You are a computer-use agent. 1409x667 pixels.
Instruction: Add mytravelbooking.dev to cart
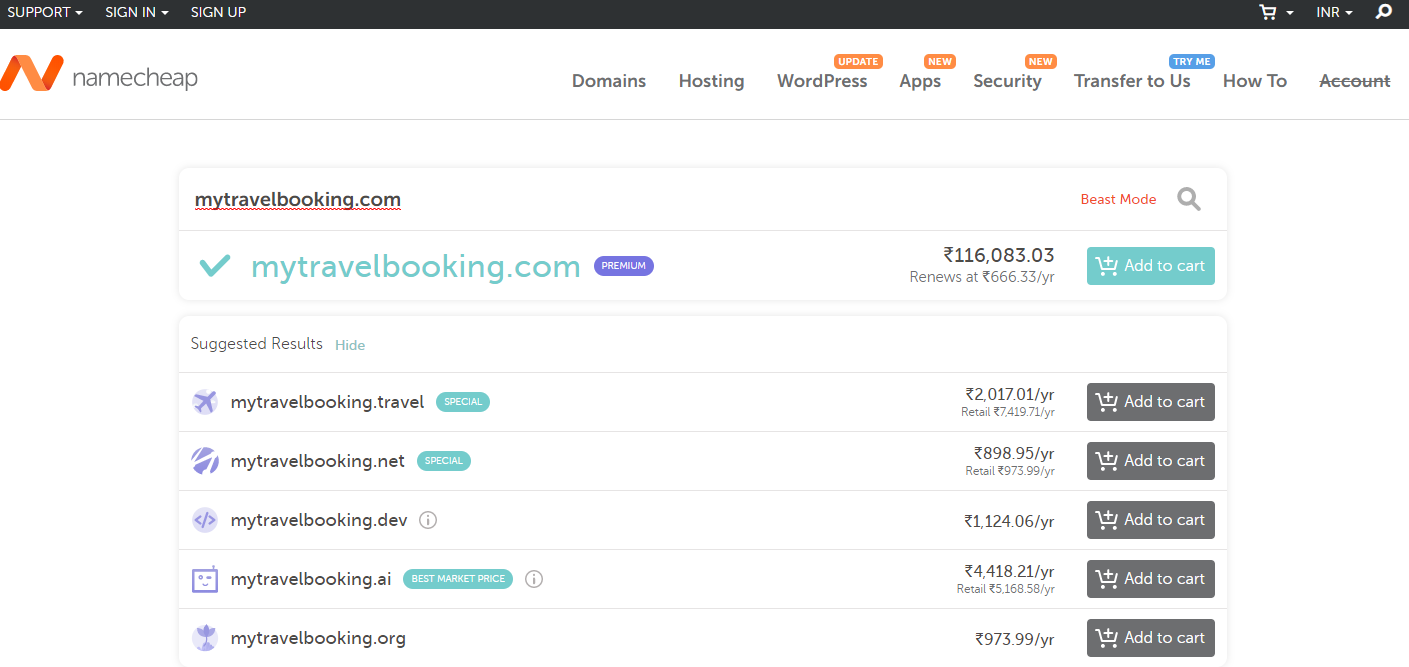coord(1151,520)
